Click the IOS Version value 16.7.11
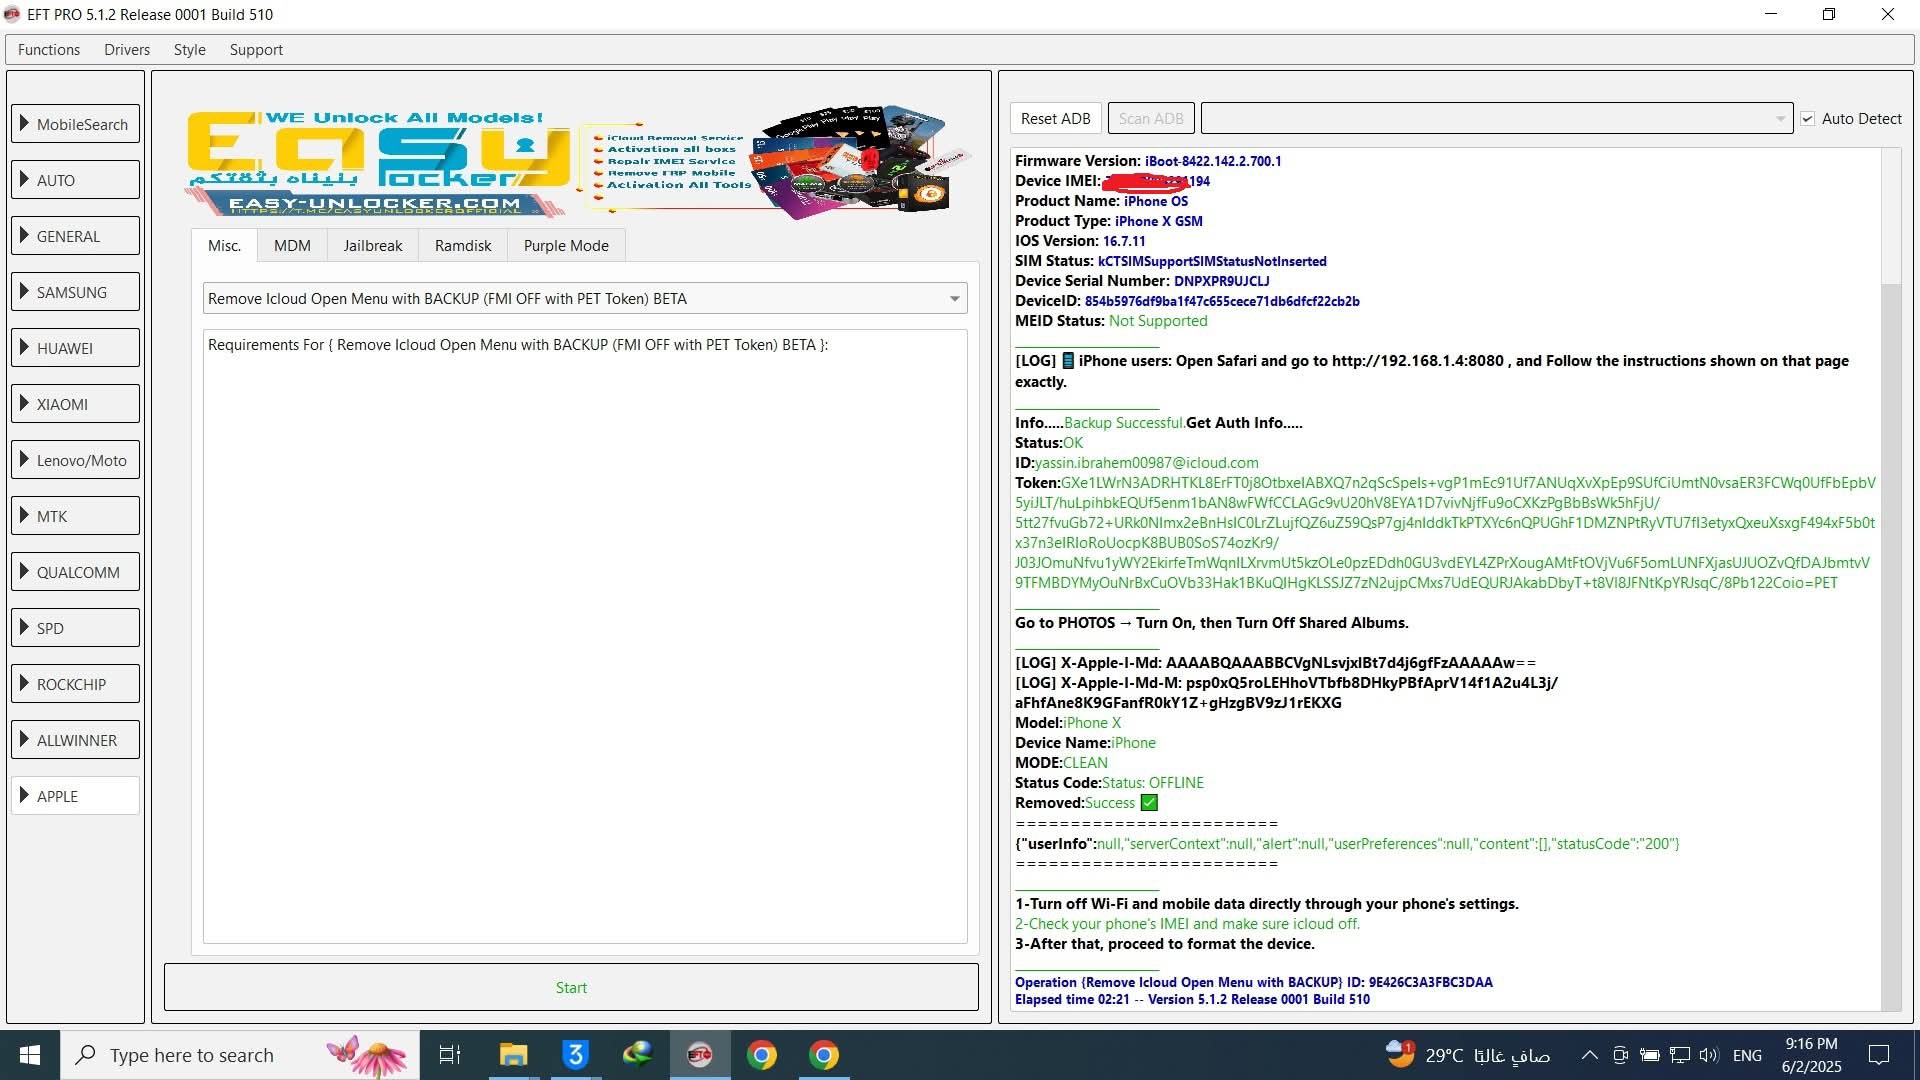 (1124, 241)
